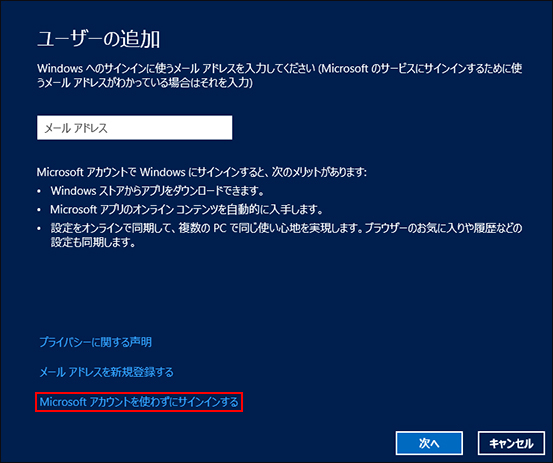553x463 pixels.
Task: Click the Microsoft アプリのオンライン コンテンツ bullet text
Action: pos(187,210)
